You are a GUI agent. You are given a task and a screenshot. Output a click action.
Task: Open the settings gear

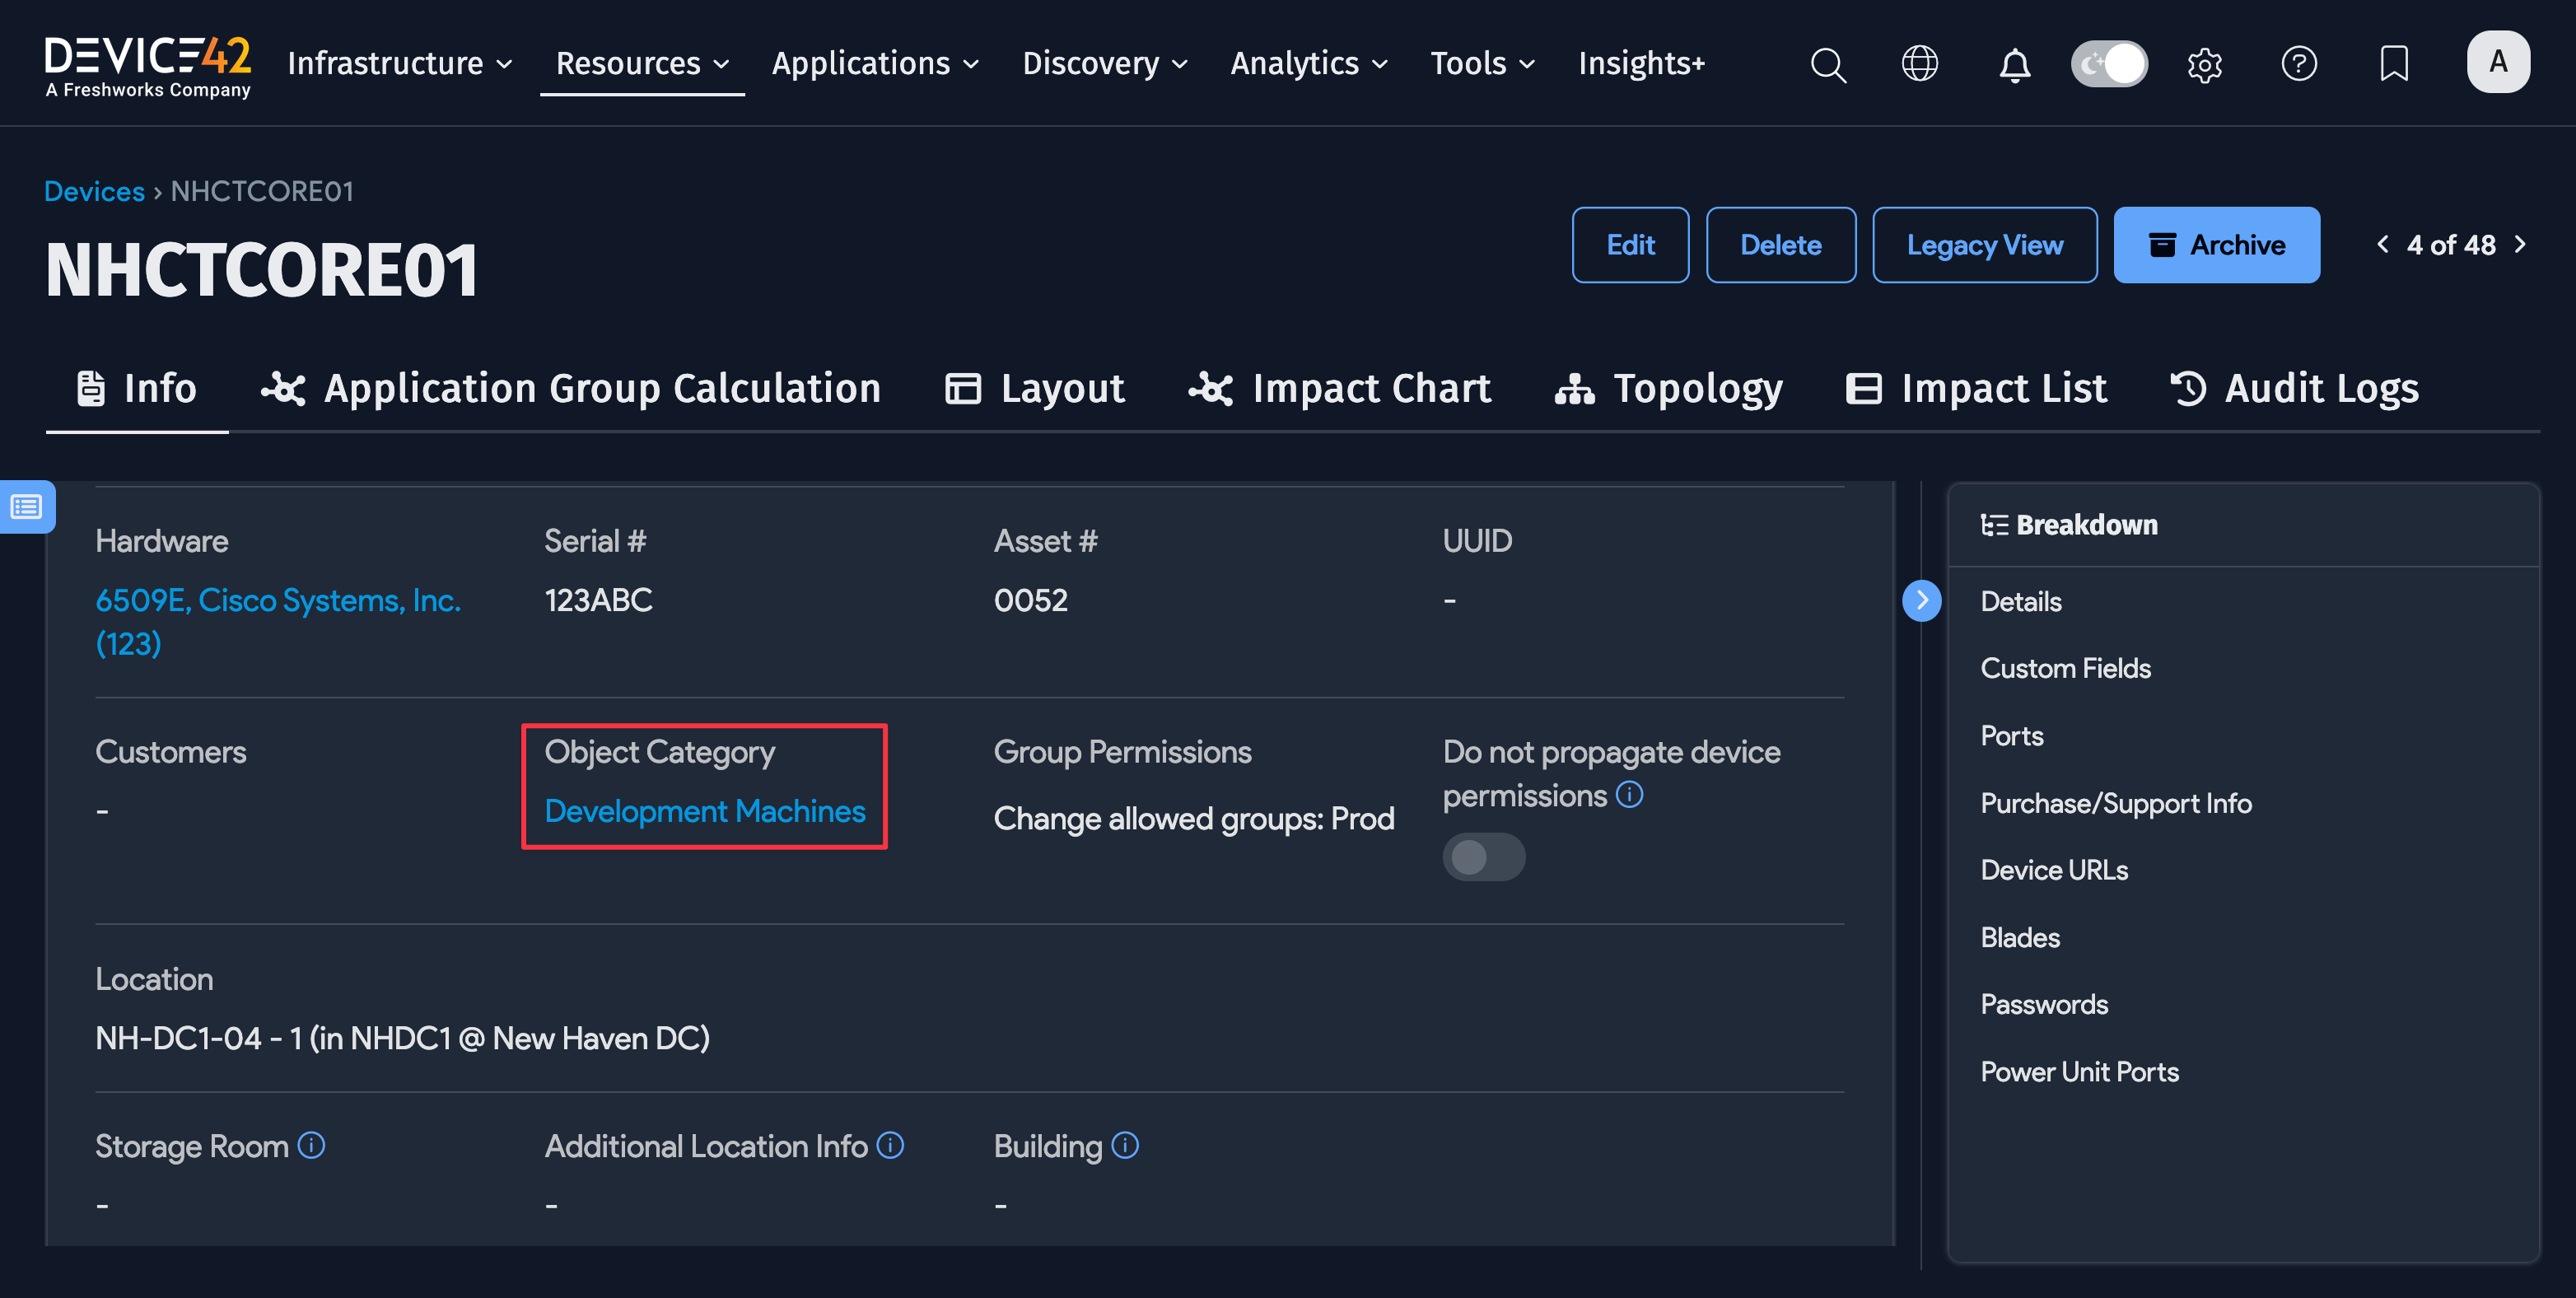2205,64
